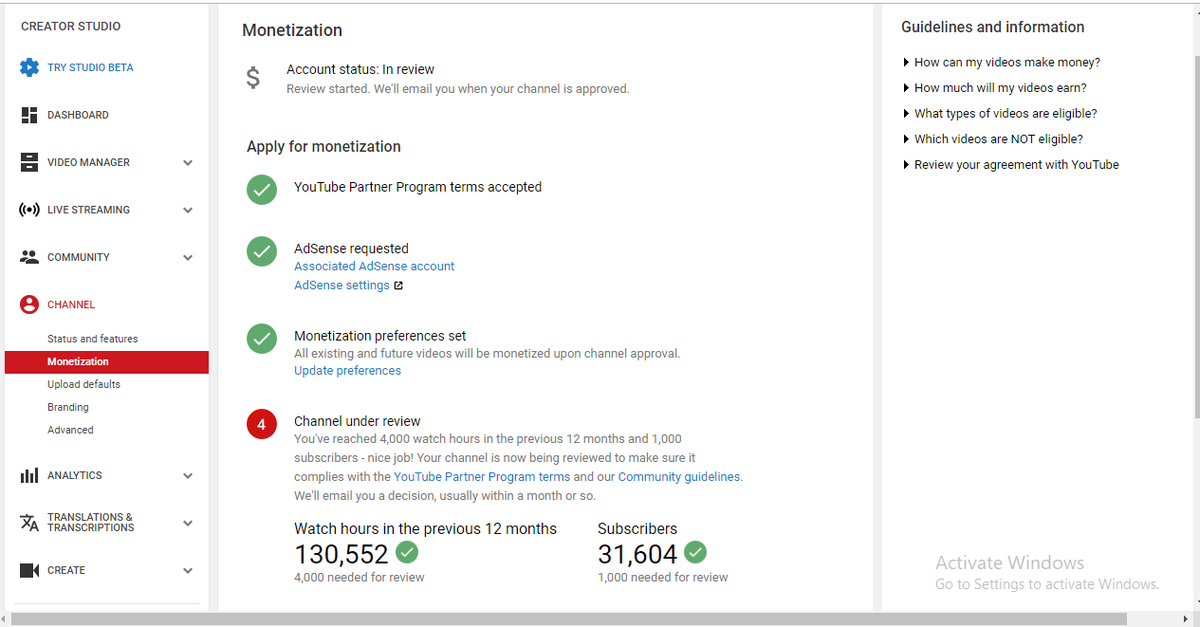Click the CREATOR STUDIO heading
Viewport: 1200px width, 627px height.
(x=71, y=27)
